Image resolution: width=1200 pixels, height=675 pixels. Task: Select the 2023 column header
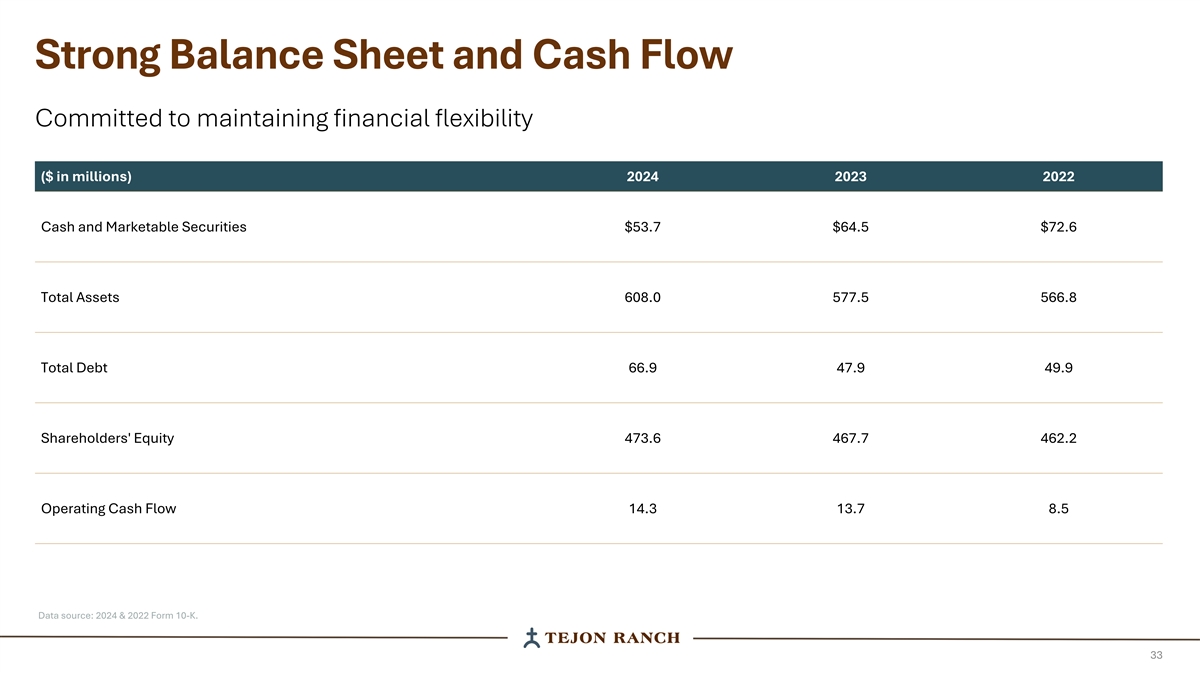(850, 177)
